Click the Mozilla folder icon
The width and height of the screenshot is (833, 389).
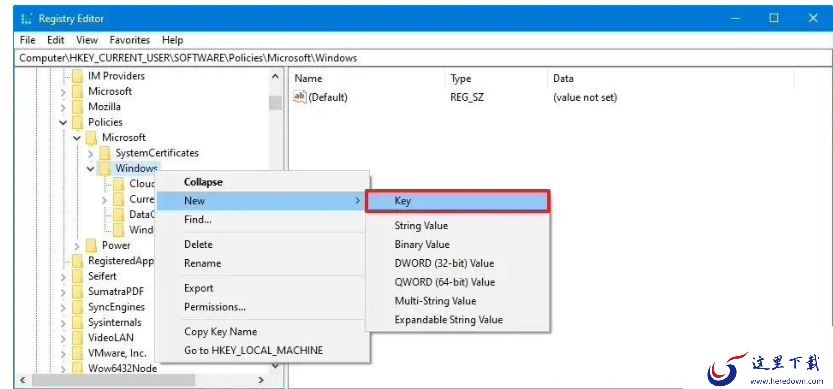[x=78, y=107]
